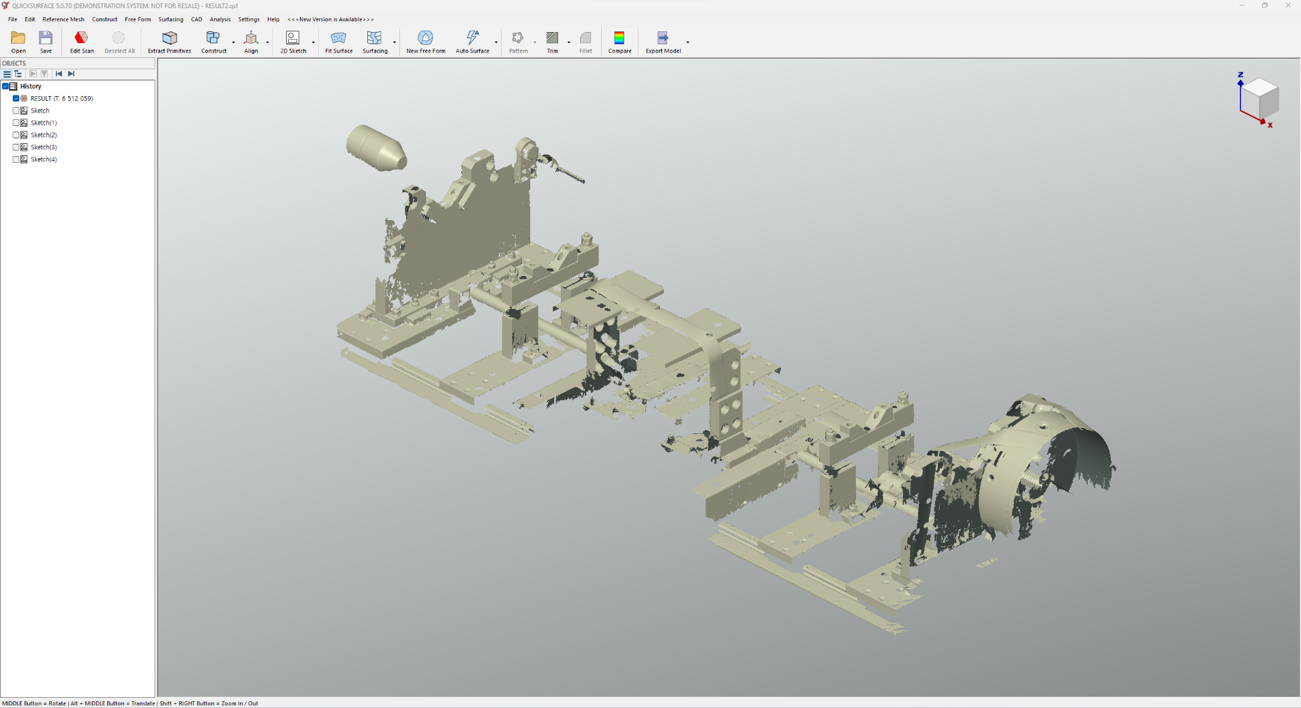Open the Extract Primitives tool
1301x708 pixels.
click(169, 41)
